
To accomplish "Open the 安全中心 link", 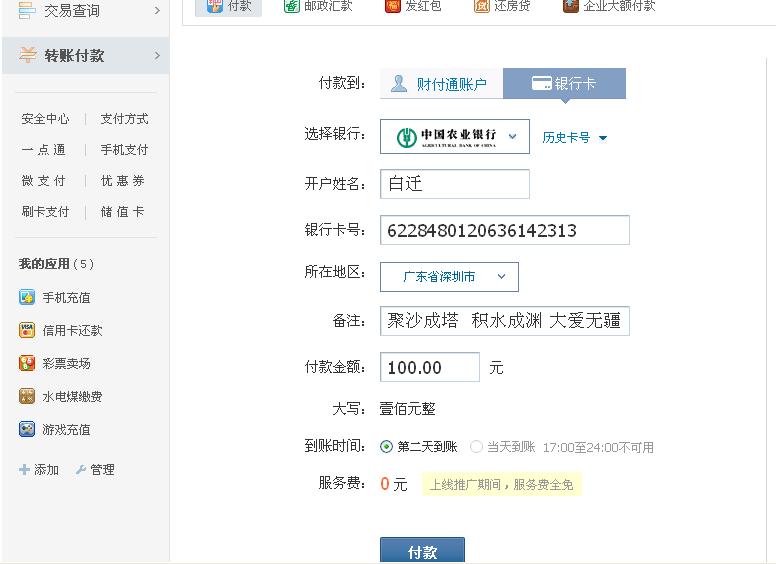I will point(45,119).
